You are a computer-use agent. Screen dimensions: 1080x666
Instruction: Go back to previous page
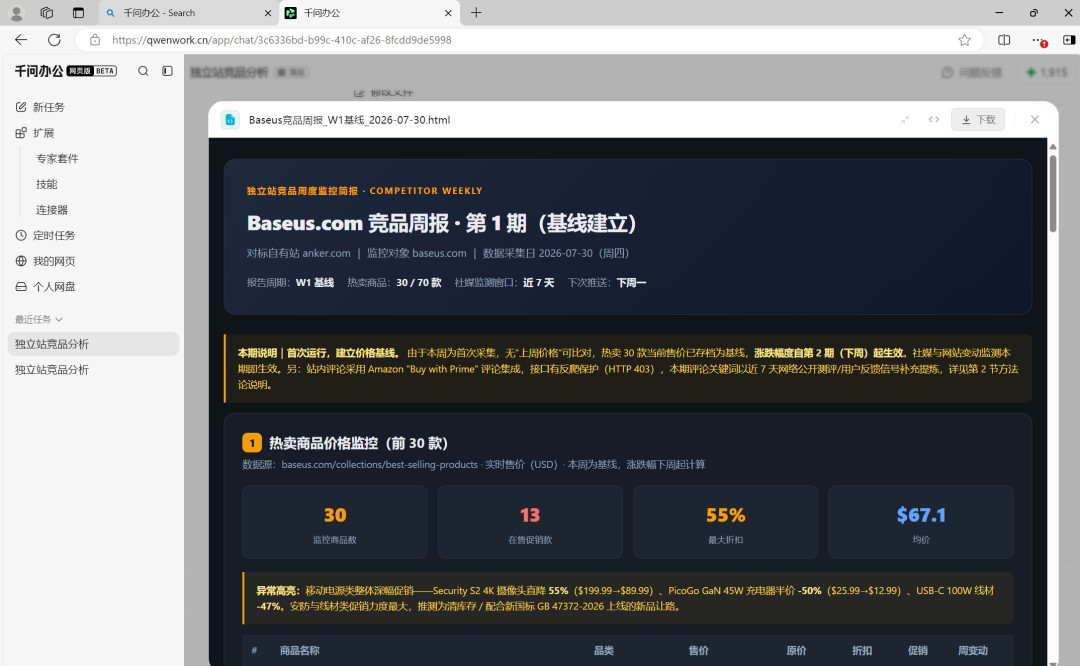point(21,40)
